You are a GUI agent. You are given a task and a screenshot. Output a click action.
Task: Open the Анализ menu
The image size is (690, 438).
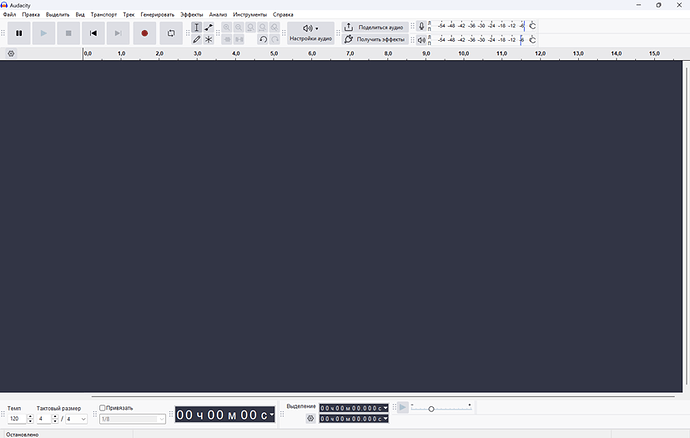[x=218, y=15]
